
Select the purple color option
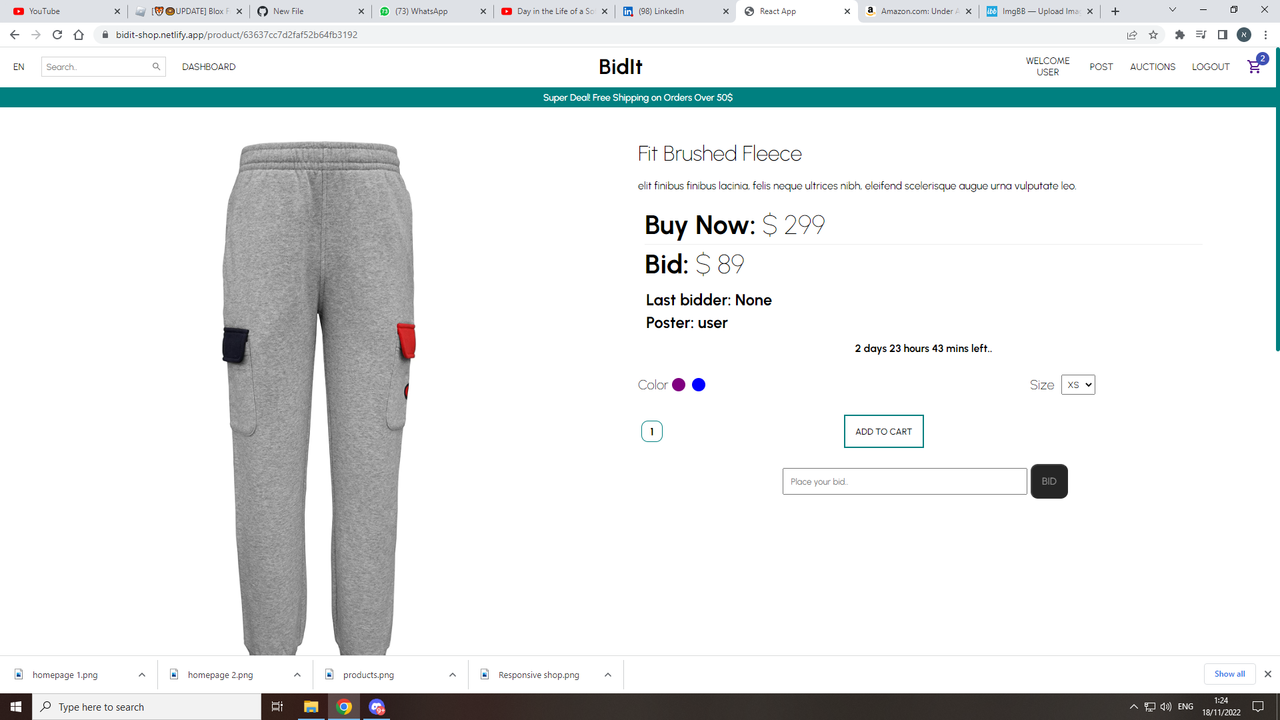pyautogui.click(x=679, y=385)
